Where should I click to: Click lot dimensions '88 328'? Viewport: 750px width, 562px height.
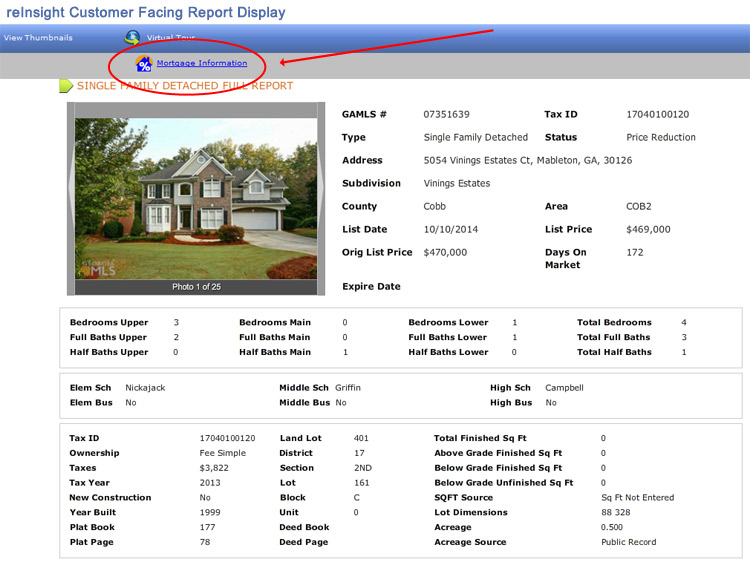pyautogui.click(x=616, y=512)
